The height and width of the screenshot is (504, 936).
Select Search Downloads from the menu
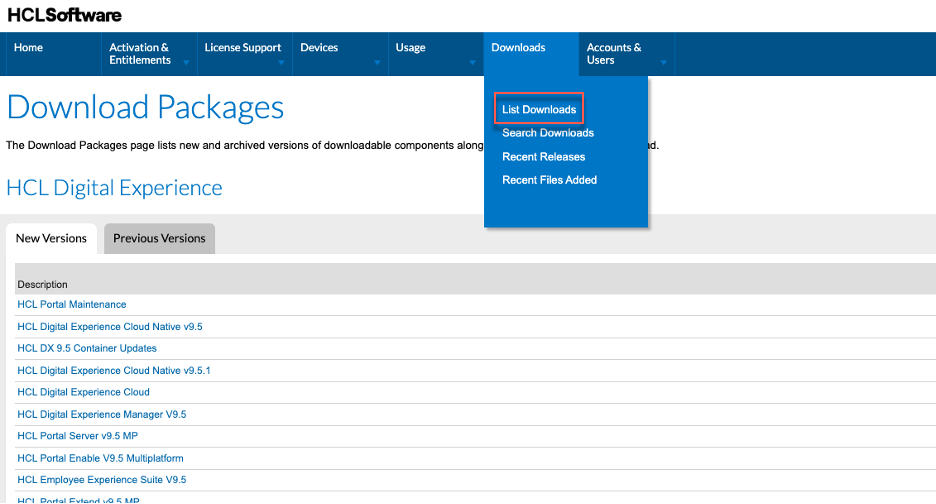pyautogui.click(x=547, y=133)
